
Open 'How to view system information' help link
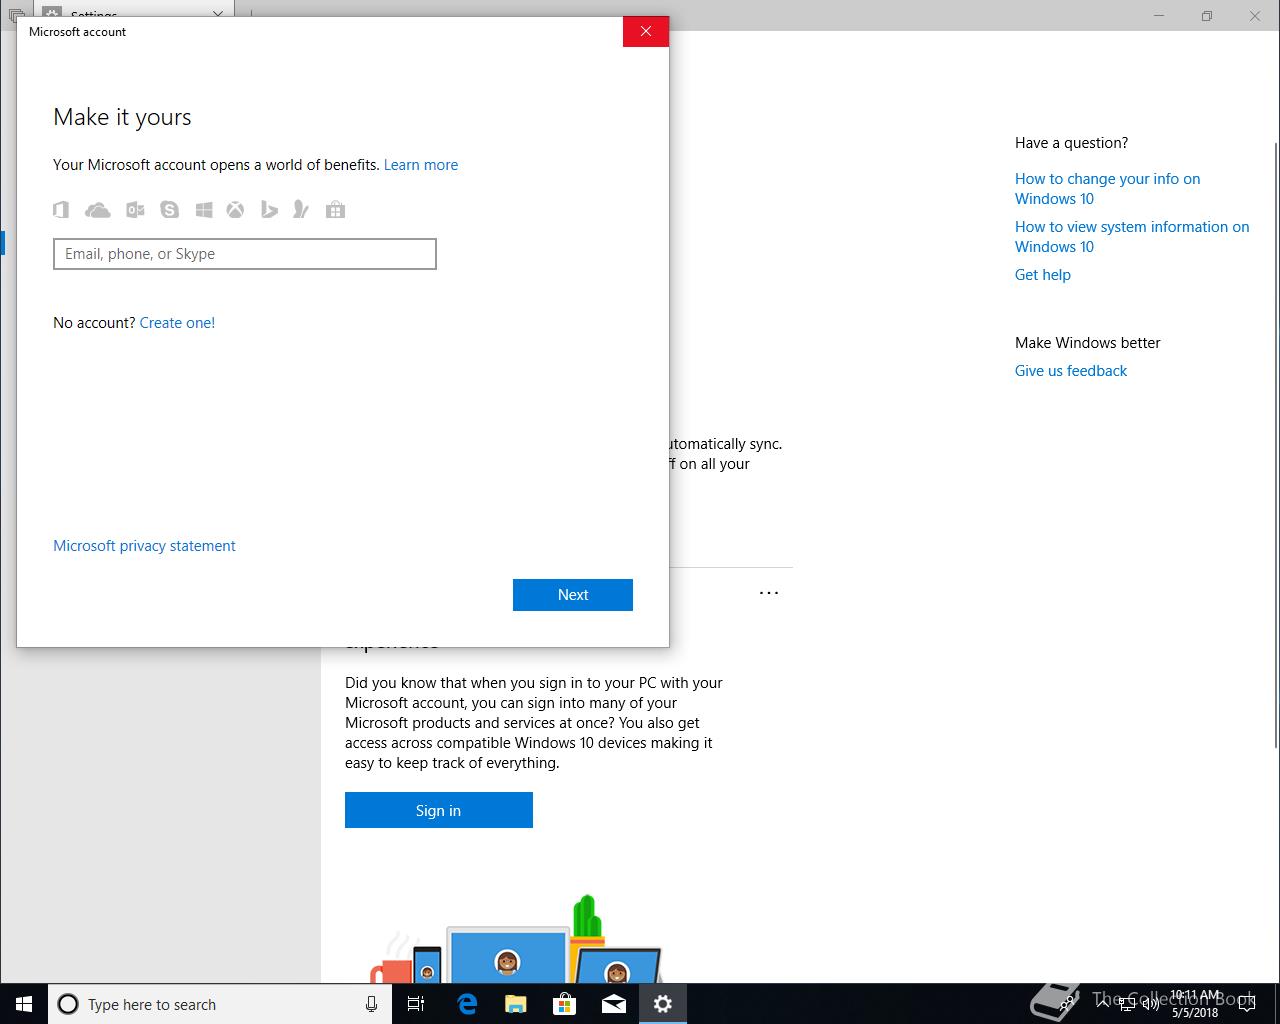[x=1132, y=237]
